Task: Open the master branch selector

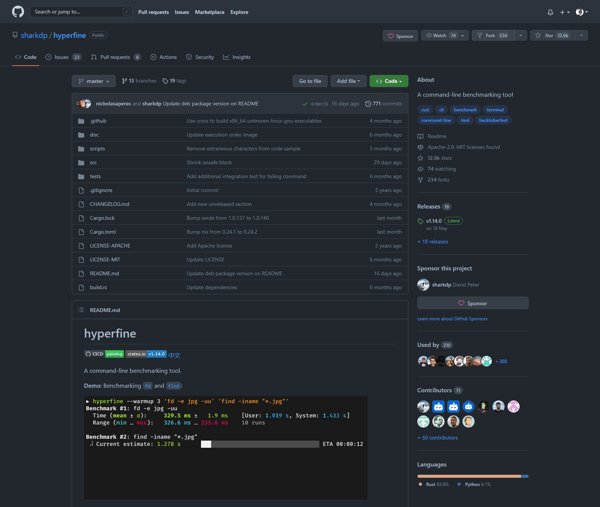Action: [94, 81]
